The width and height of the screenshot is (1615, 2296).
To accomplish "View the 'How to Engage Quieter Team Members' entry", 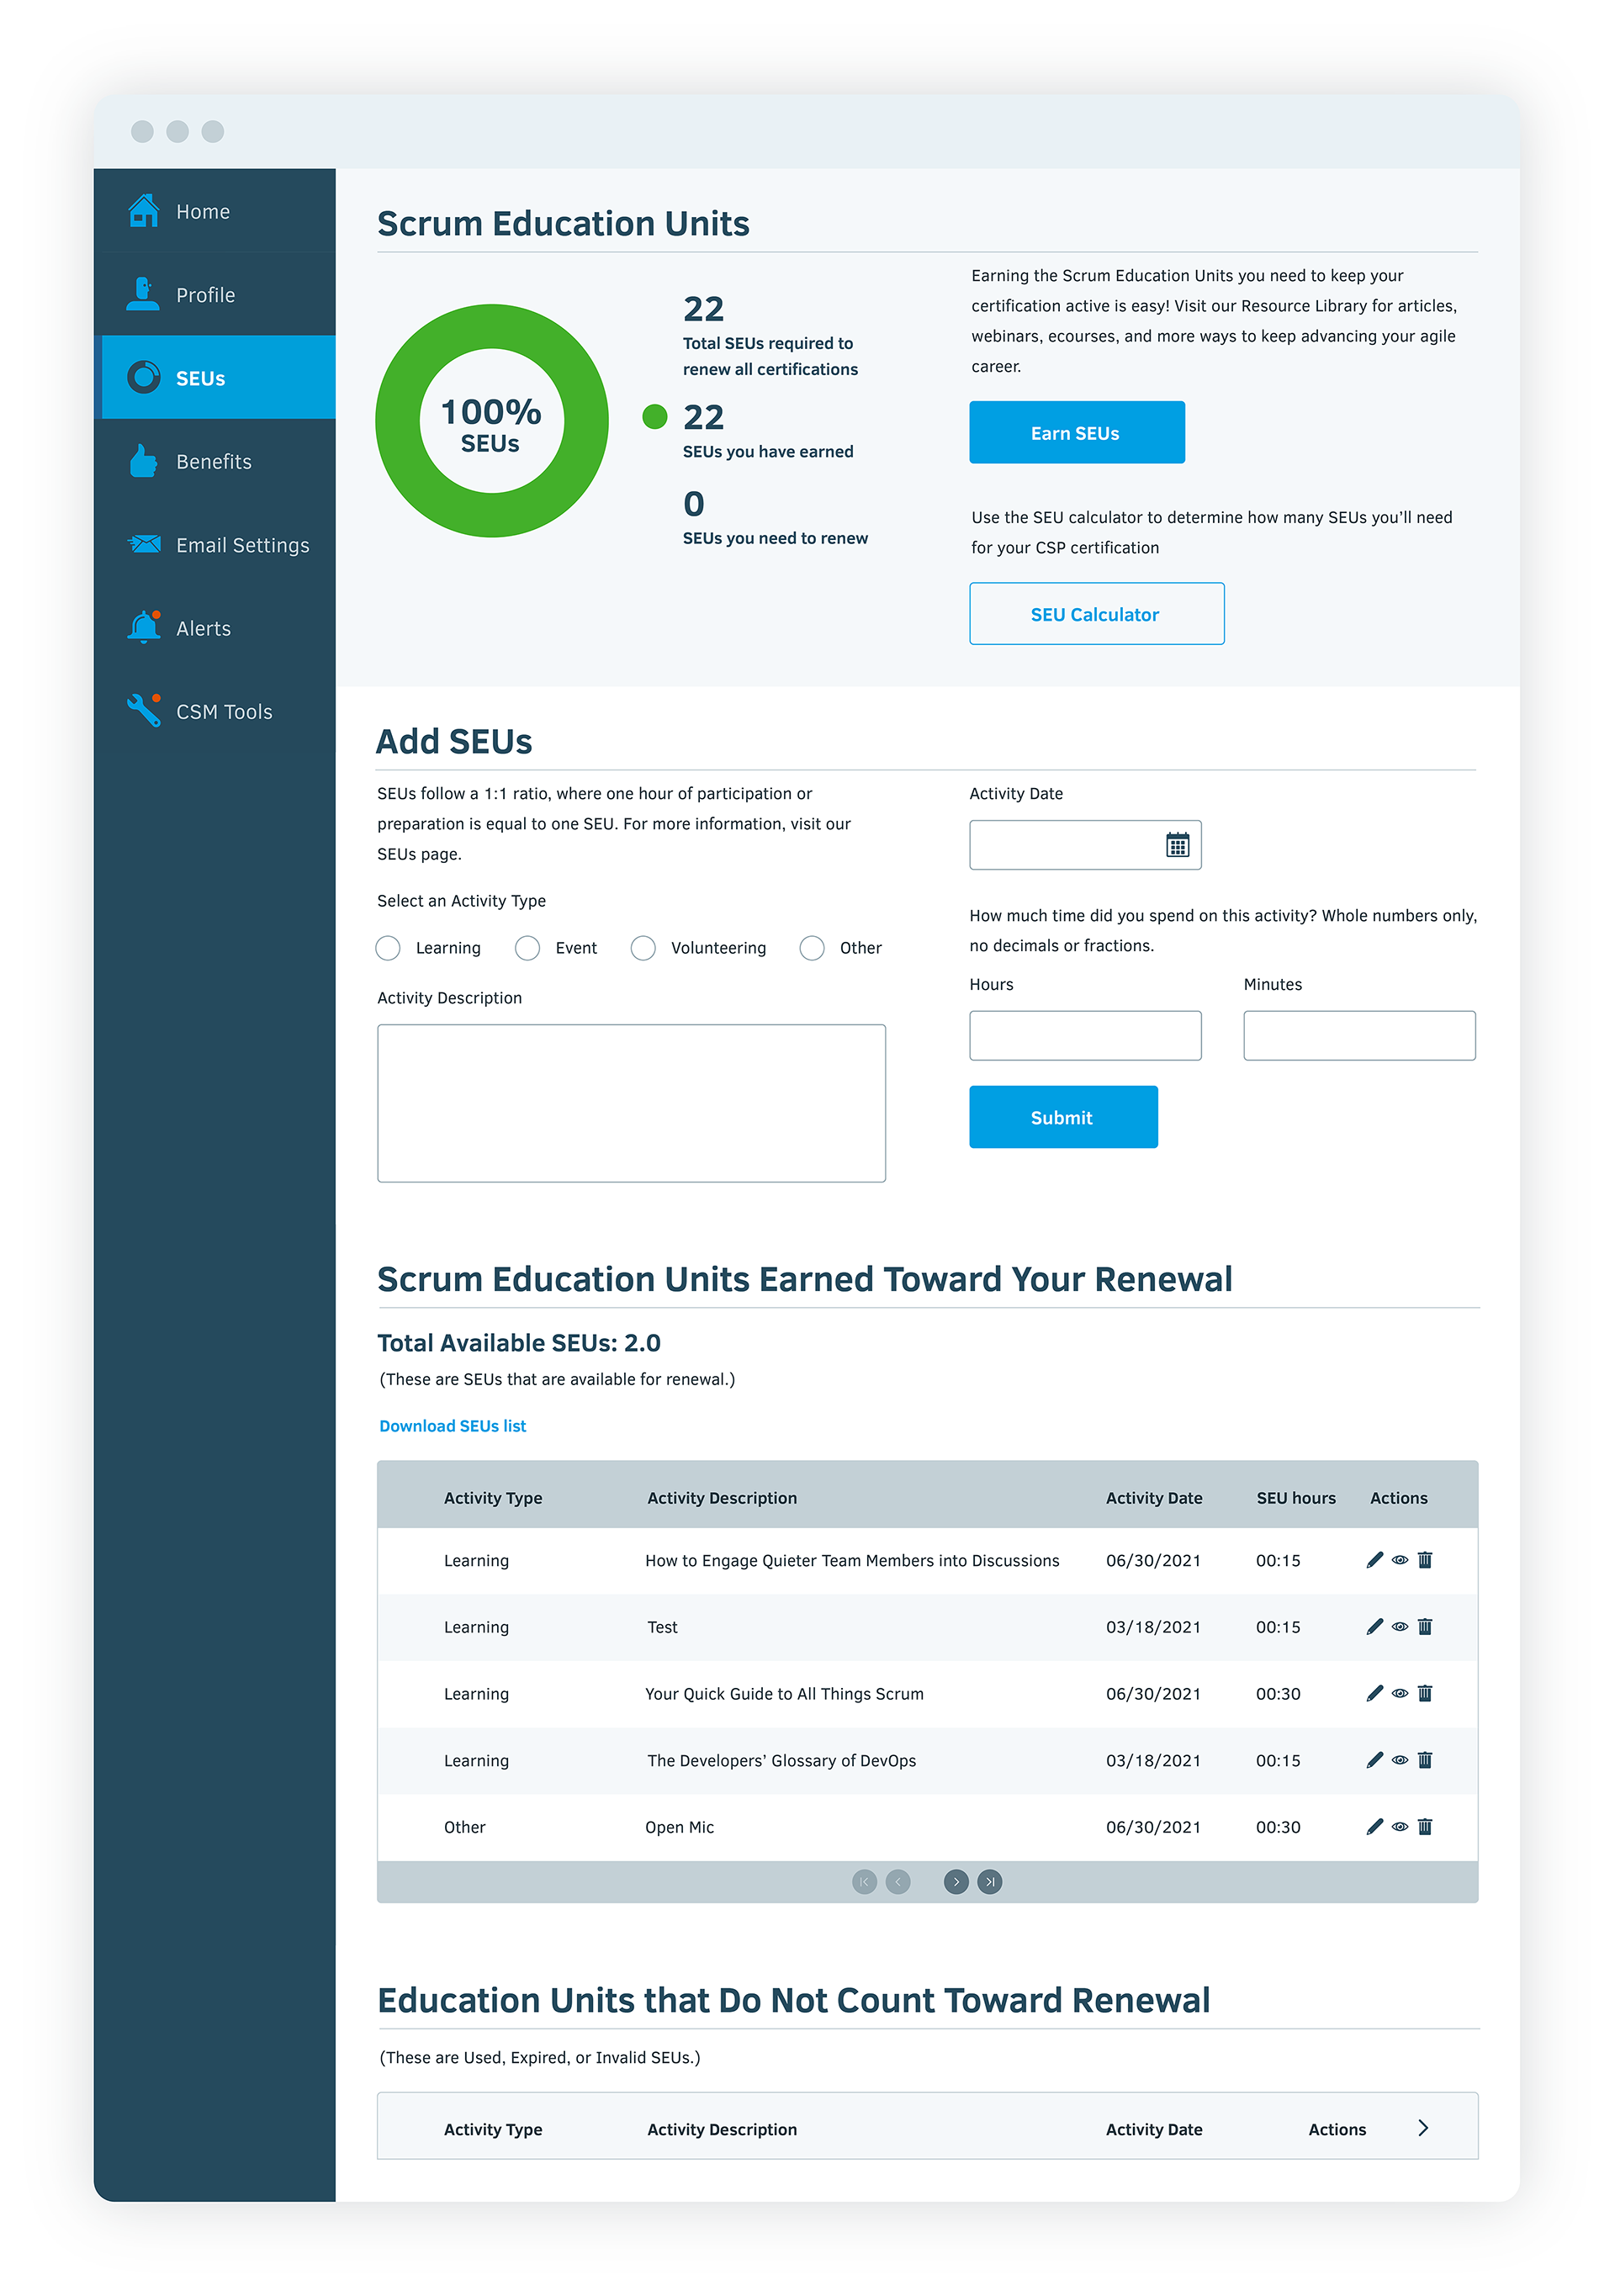I will click(1400, 1560).
